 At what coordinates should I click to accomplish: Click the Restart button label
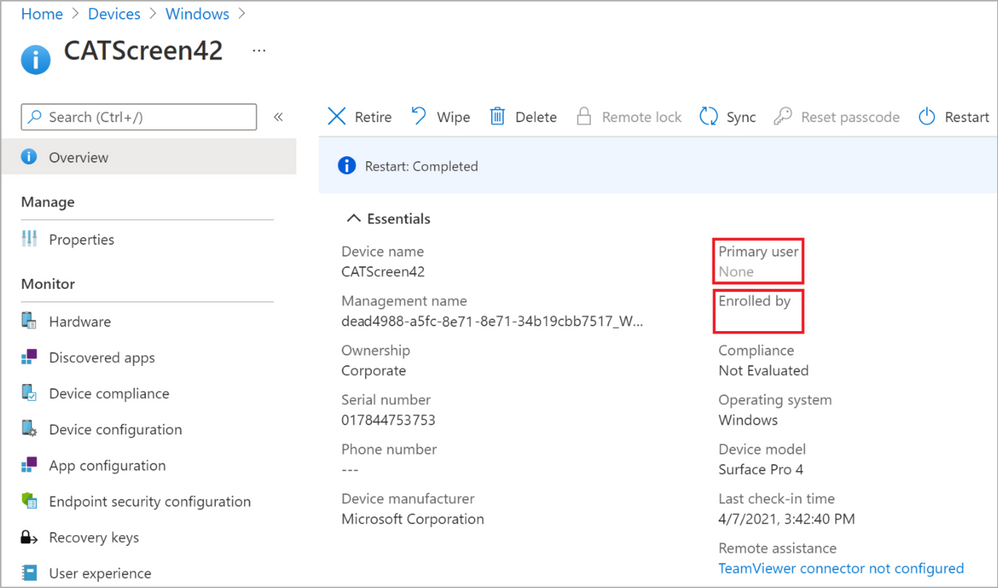967,117
